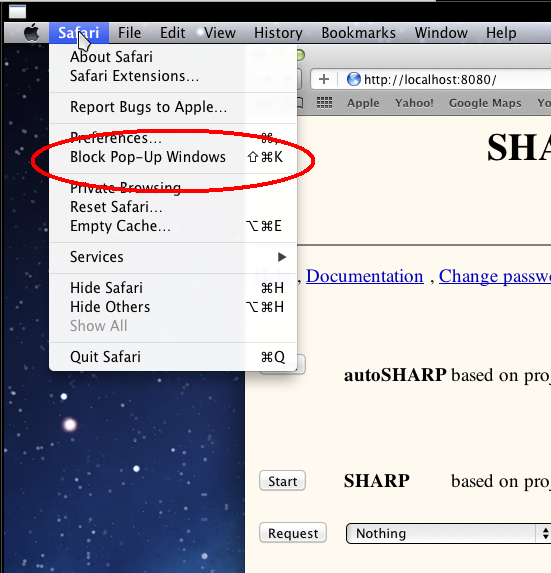The height and width of the screenshot is (573, 551).
Task: Click the globe site icon in address bar
Action: 353,79
